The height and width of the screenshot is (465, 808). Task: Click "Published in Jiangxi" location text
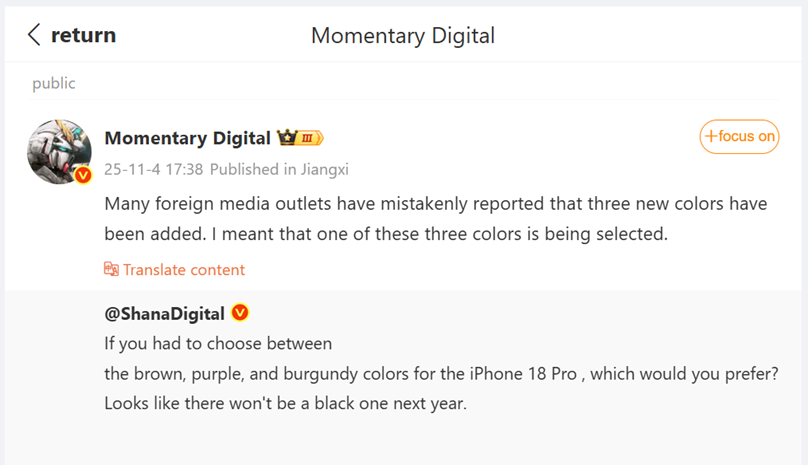coord(279,169)
